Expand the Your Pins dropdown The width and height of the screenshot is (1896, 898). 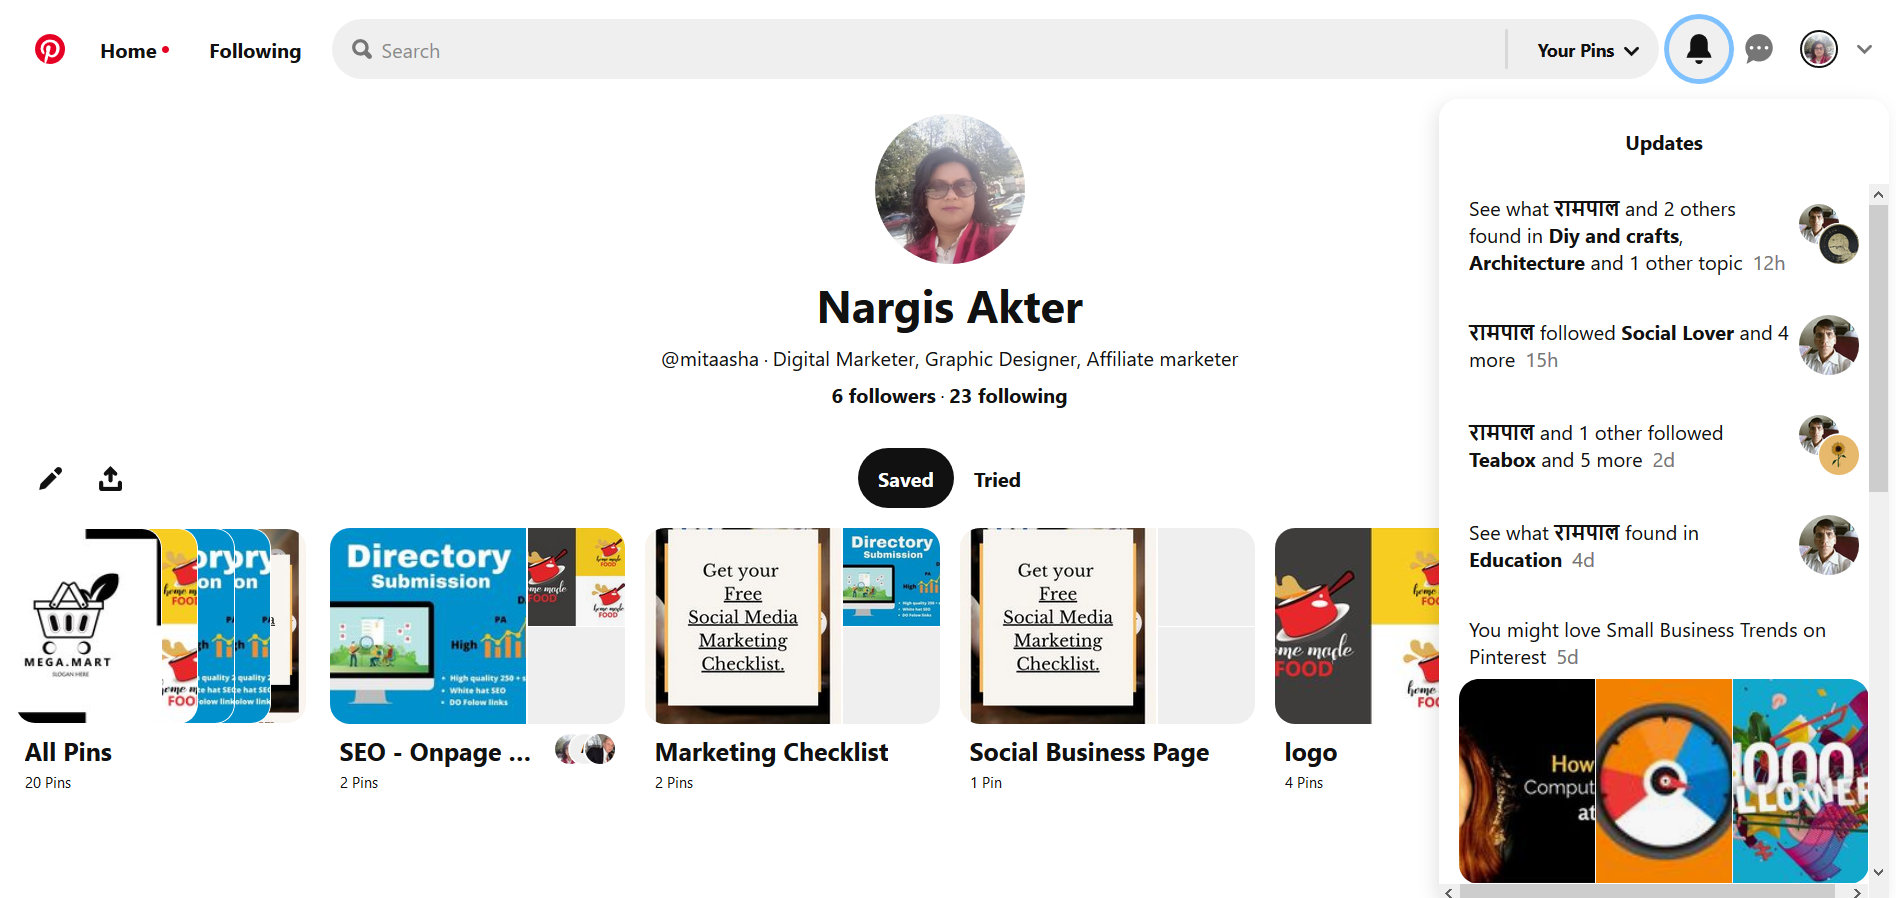(x=1587, y=50)
